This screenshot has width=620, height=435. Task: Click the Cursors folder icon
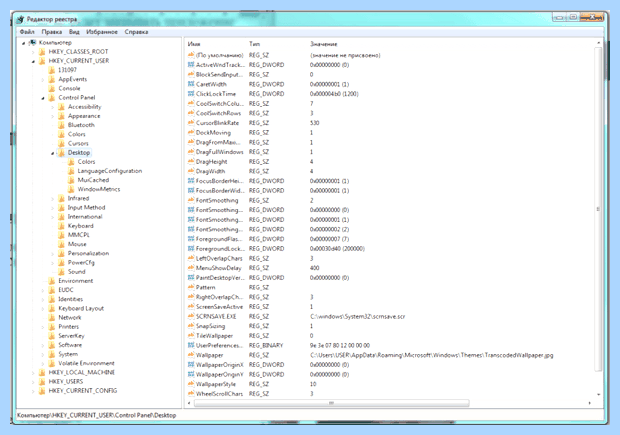click(61, 143)
